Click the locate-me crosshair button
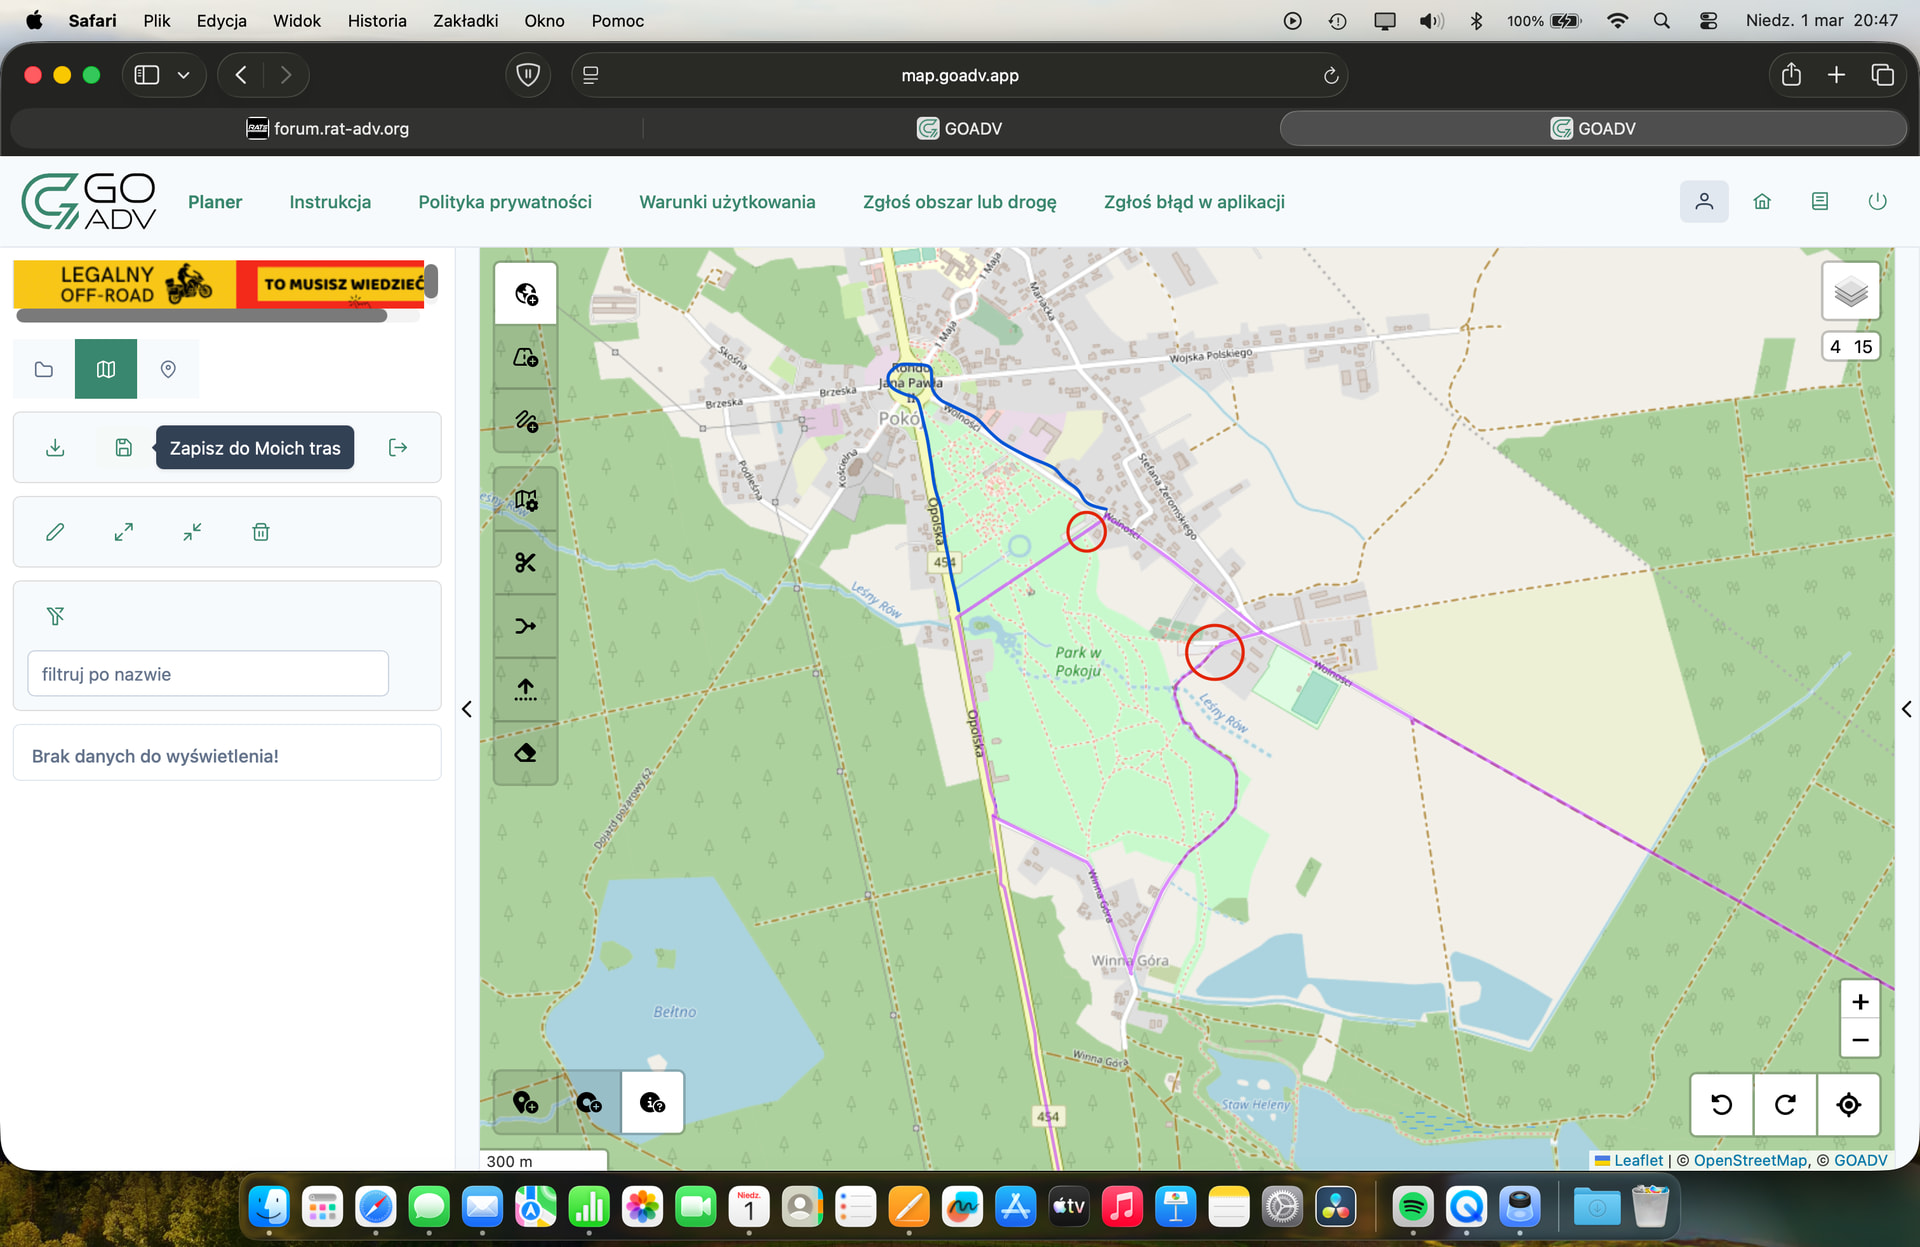Image resolution: width=1920 pixels, height=1247 pixels. point(1848,1104)
